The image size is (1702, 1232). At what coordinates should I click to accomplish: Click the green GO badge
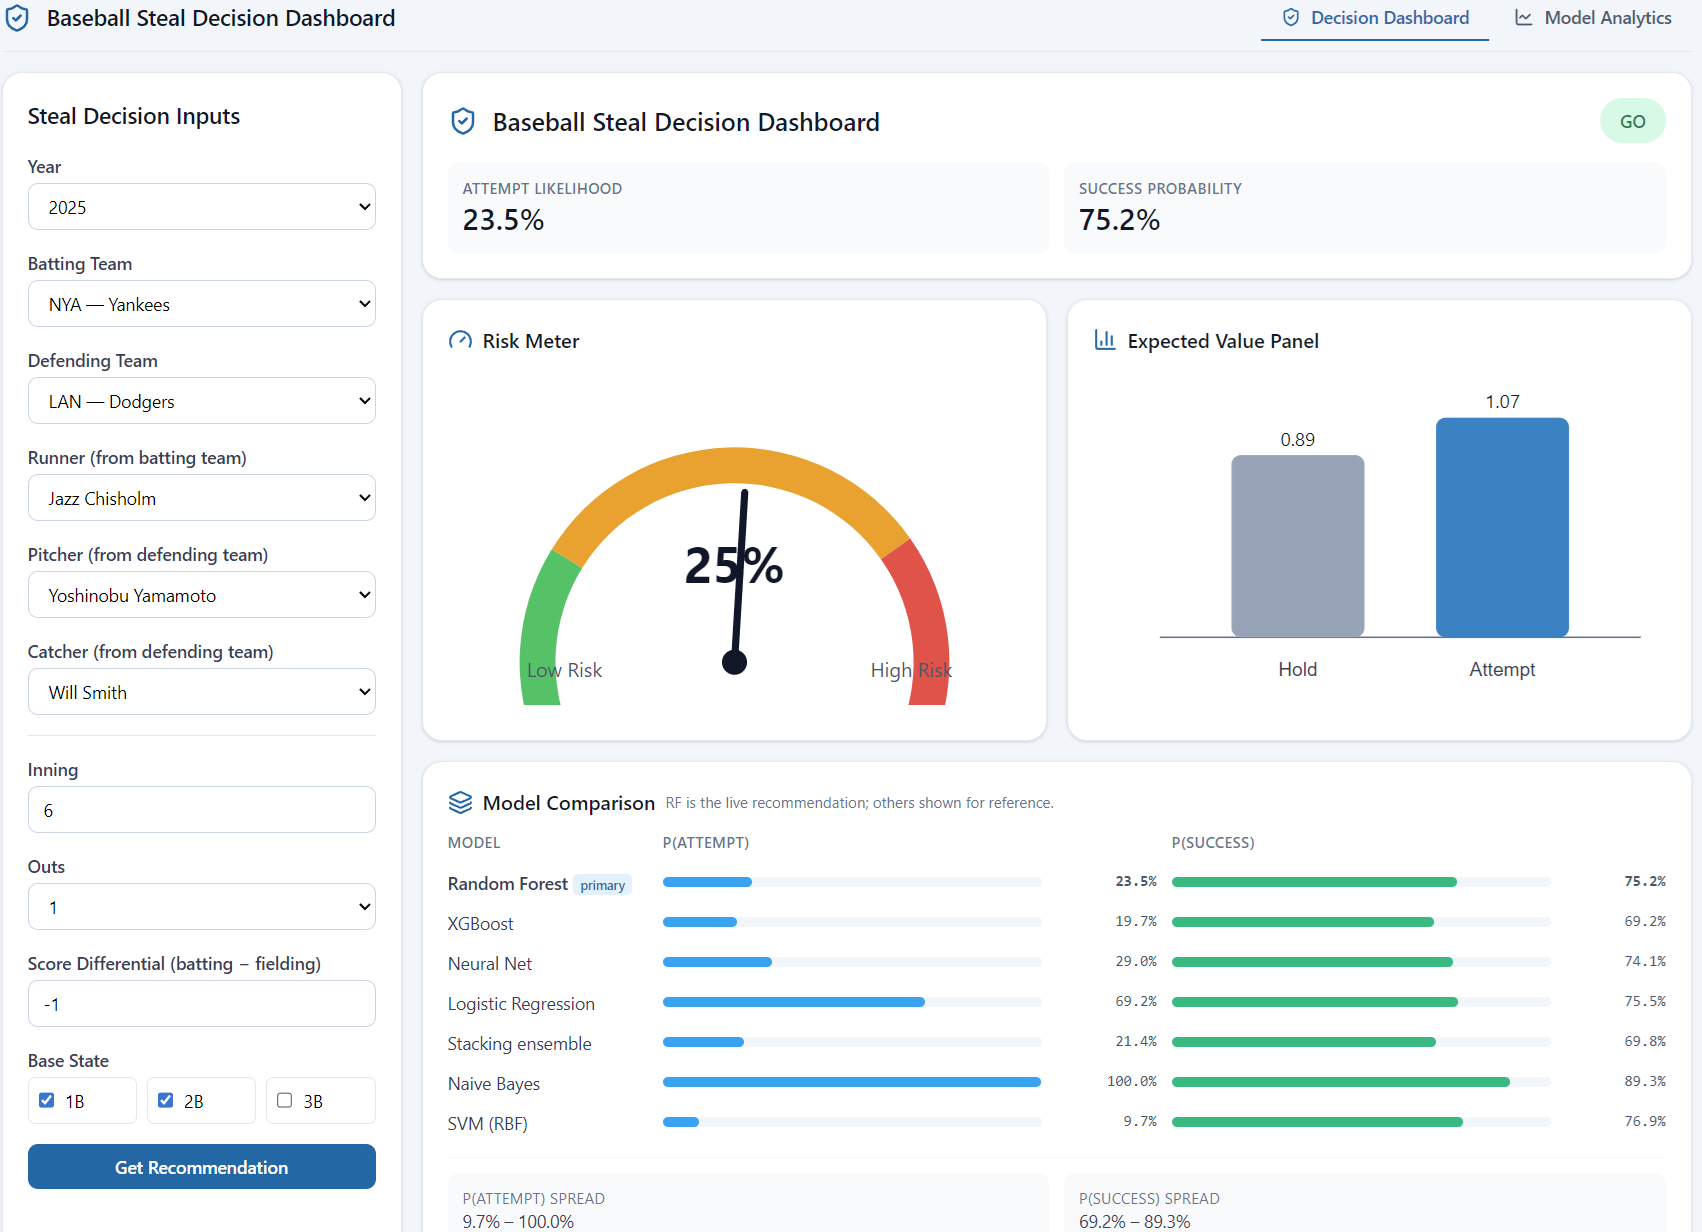point(1633,121)
